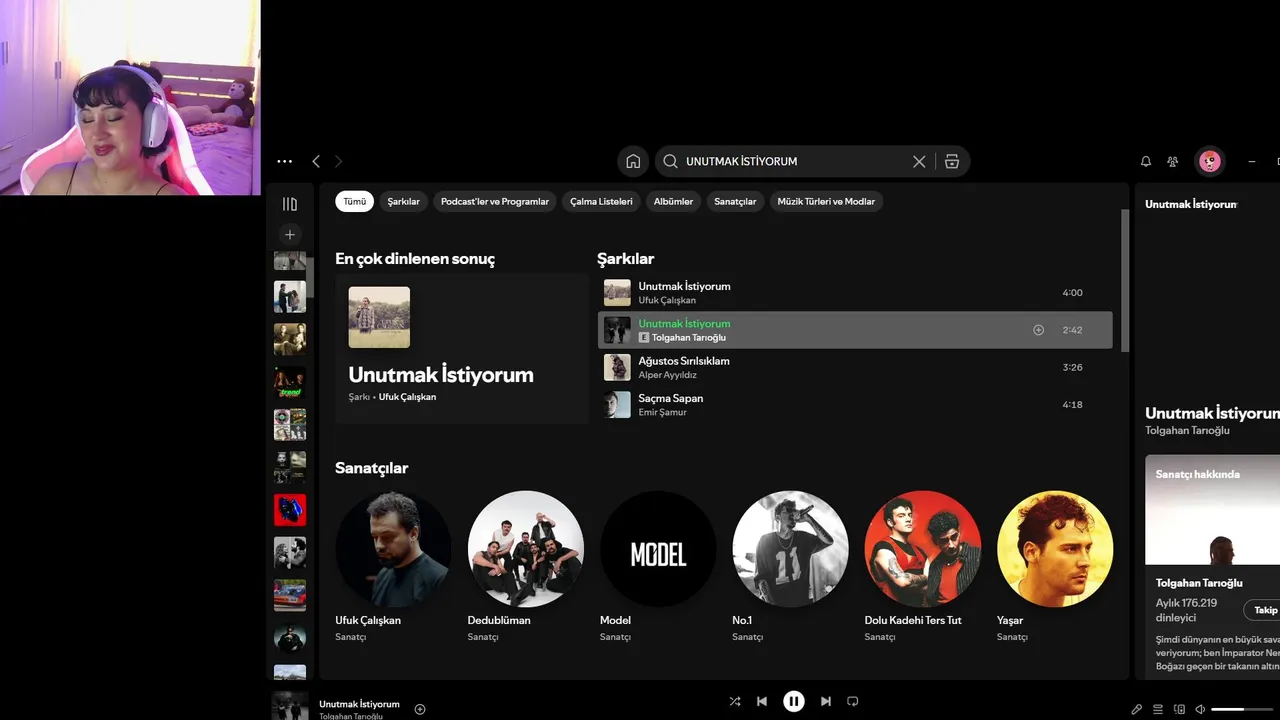Click the now playing bar album cover

click(290, 706)
